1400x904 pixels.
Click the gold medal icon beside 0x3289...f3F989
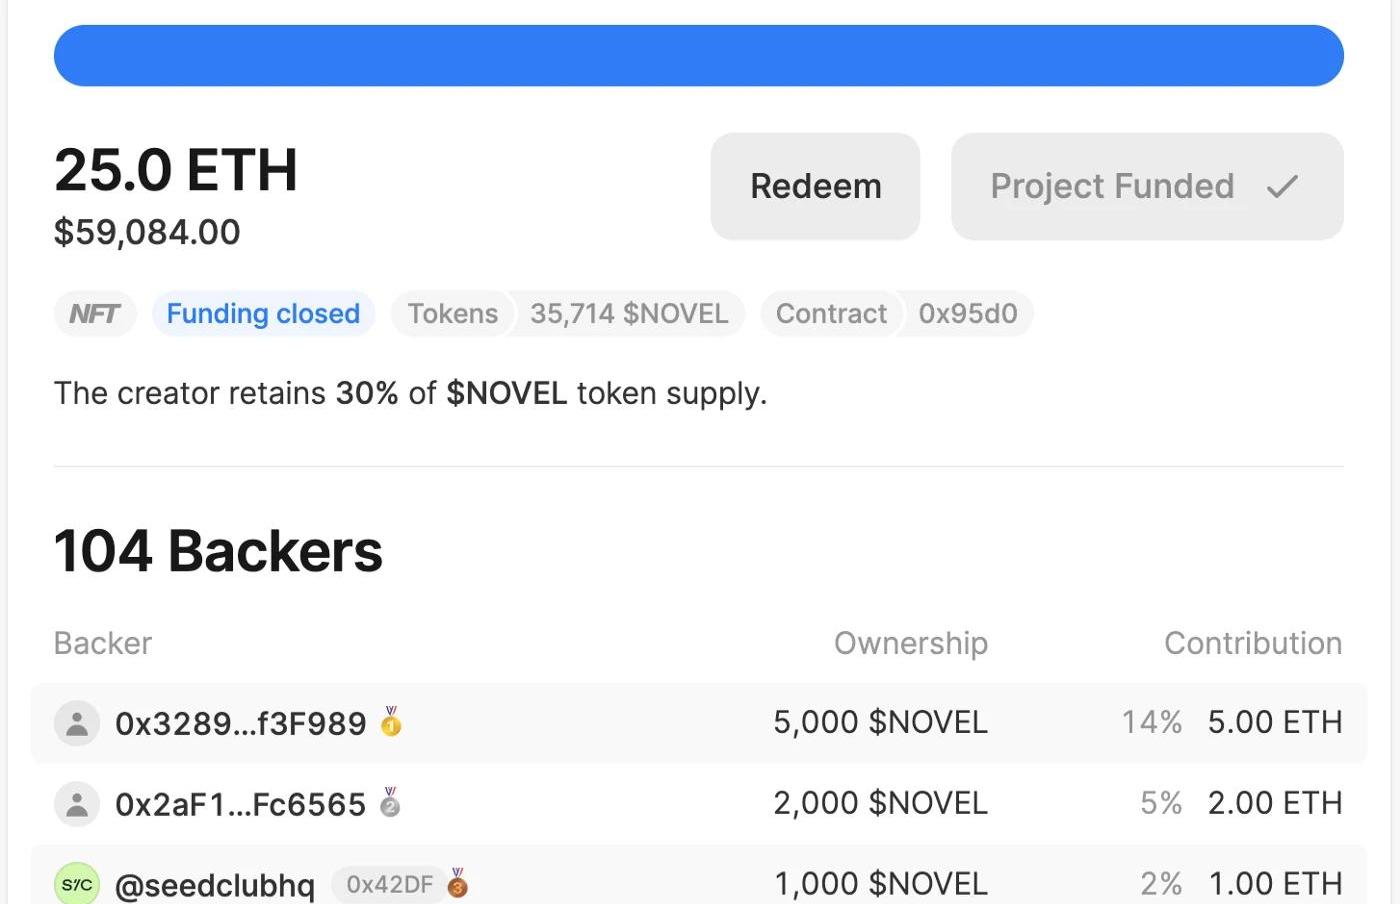(x=391, y=721)
